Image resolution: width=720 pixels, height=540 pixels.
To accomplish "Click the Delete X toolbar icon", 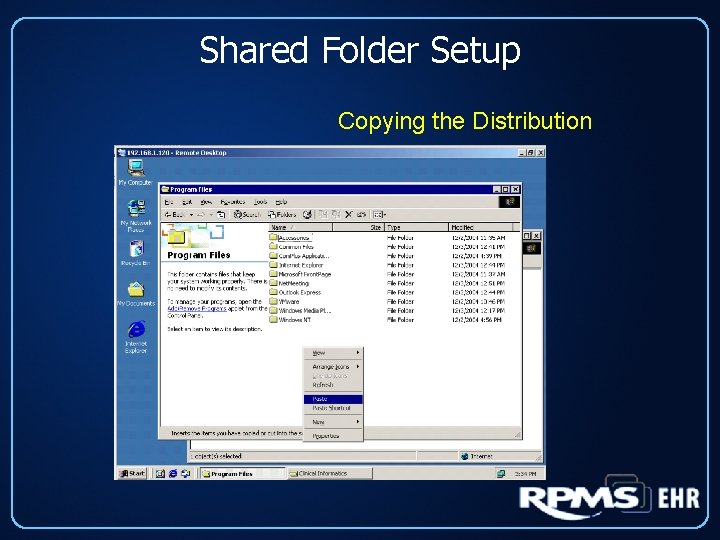I will [349, 214].
